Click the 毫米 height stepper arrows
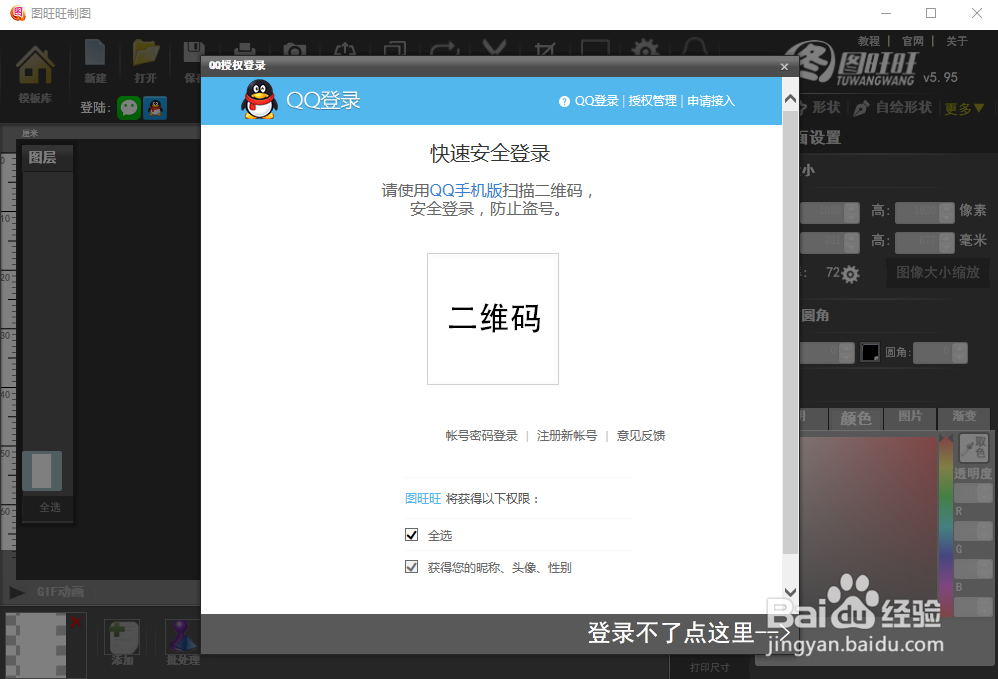The width and height of the screenshot is (998, 679). 946,242
